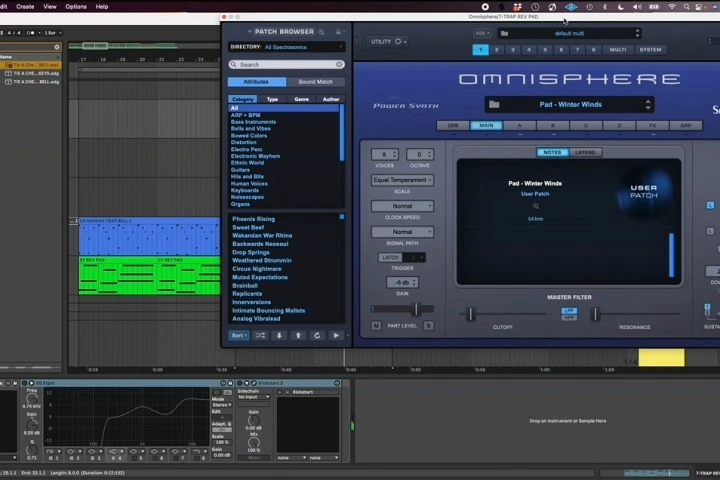Toggle EQ Eight device activator

point(24,383)
